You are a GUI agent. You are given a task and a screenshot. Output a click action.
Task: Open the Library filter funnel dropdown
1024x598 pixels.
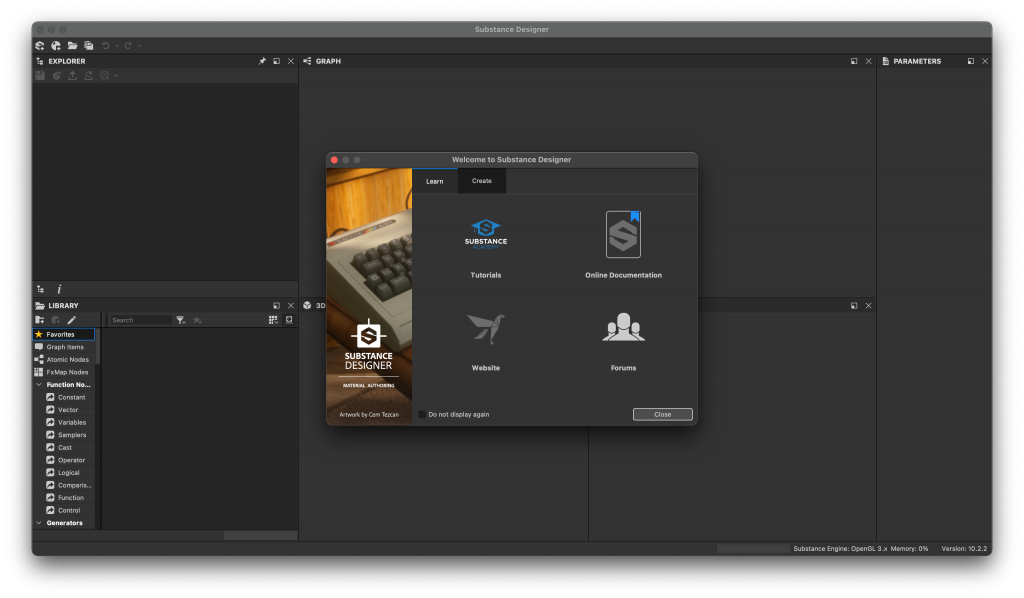[x=181, y=320]
